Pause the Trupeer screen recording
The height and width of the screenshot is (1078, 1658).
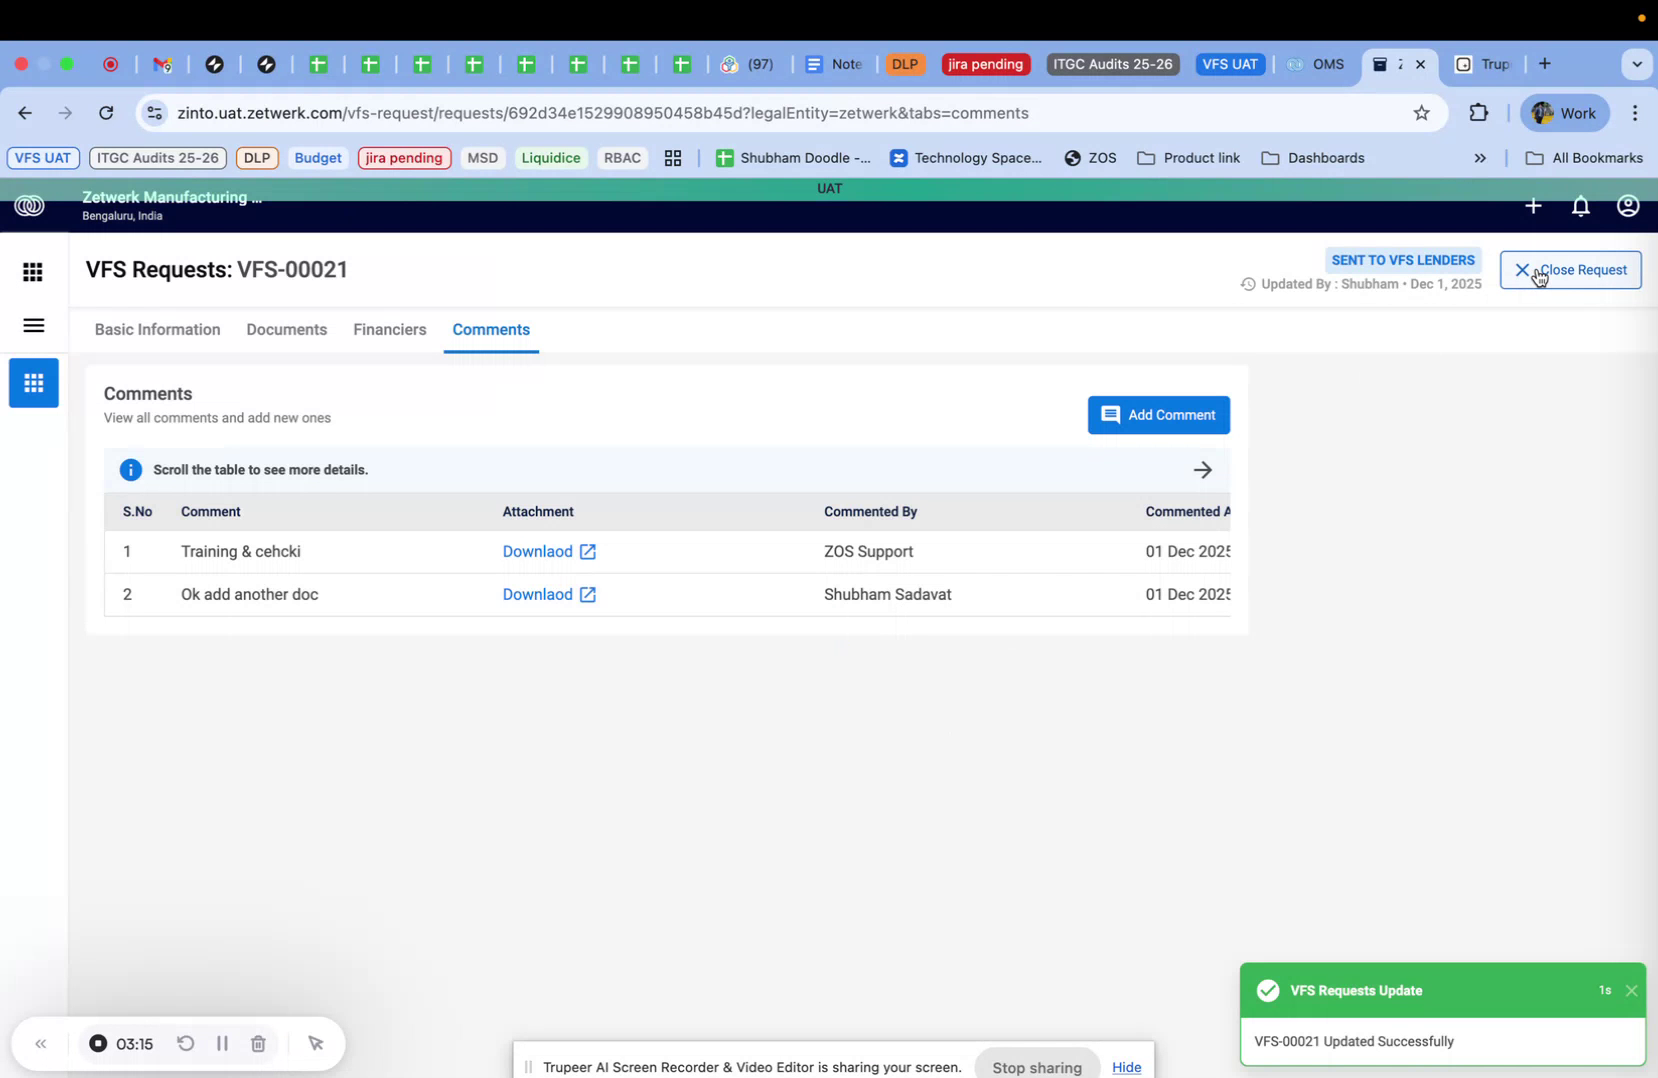(222, 1043)
